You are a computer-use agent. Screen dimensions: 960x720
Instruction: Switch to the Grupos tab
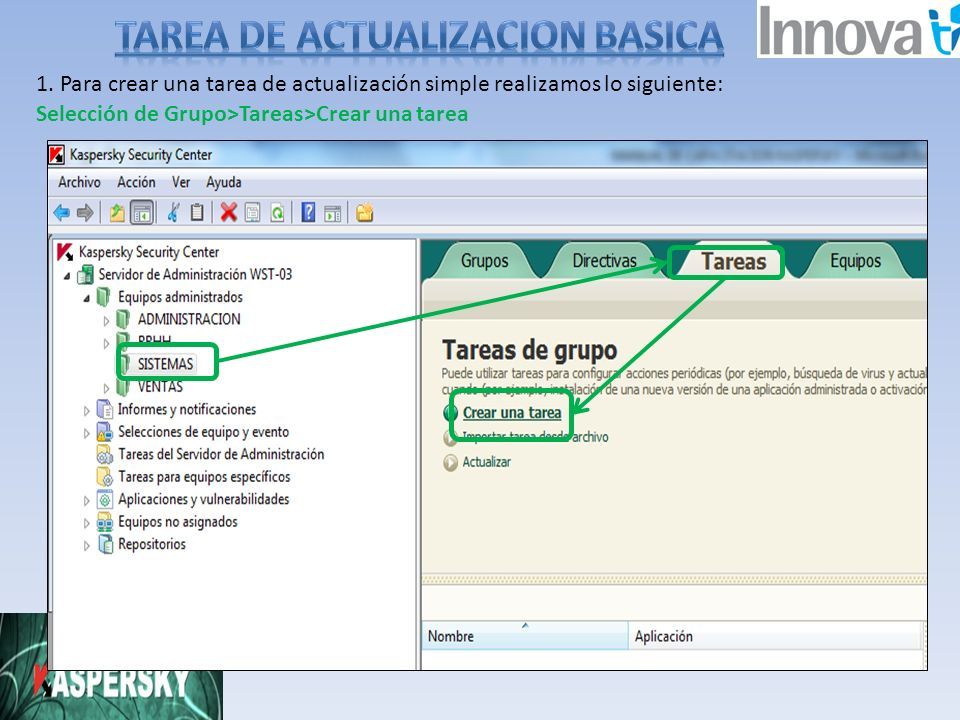click(484, 261)
